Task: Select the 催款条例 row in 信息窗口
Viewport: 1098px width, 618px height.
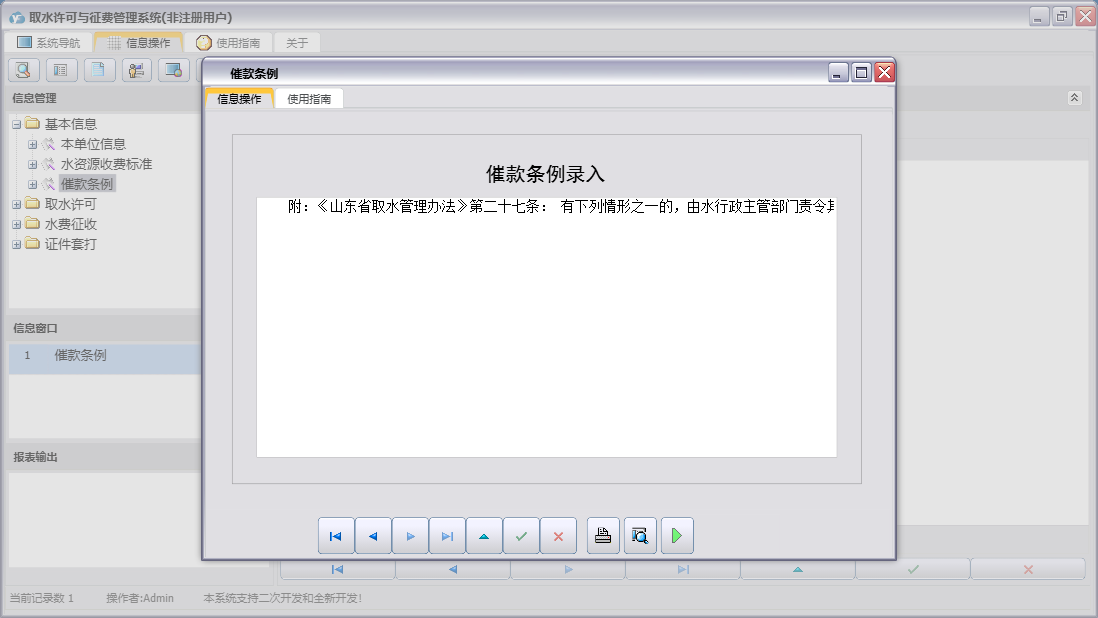Action: point(80,356)
